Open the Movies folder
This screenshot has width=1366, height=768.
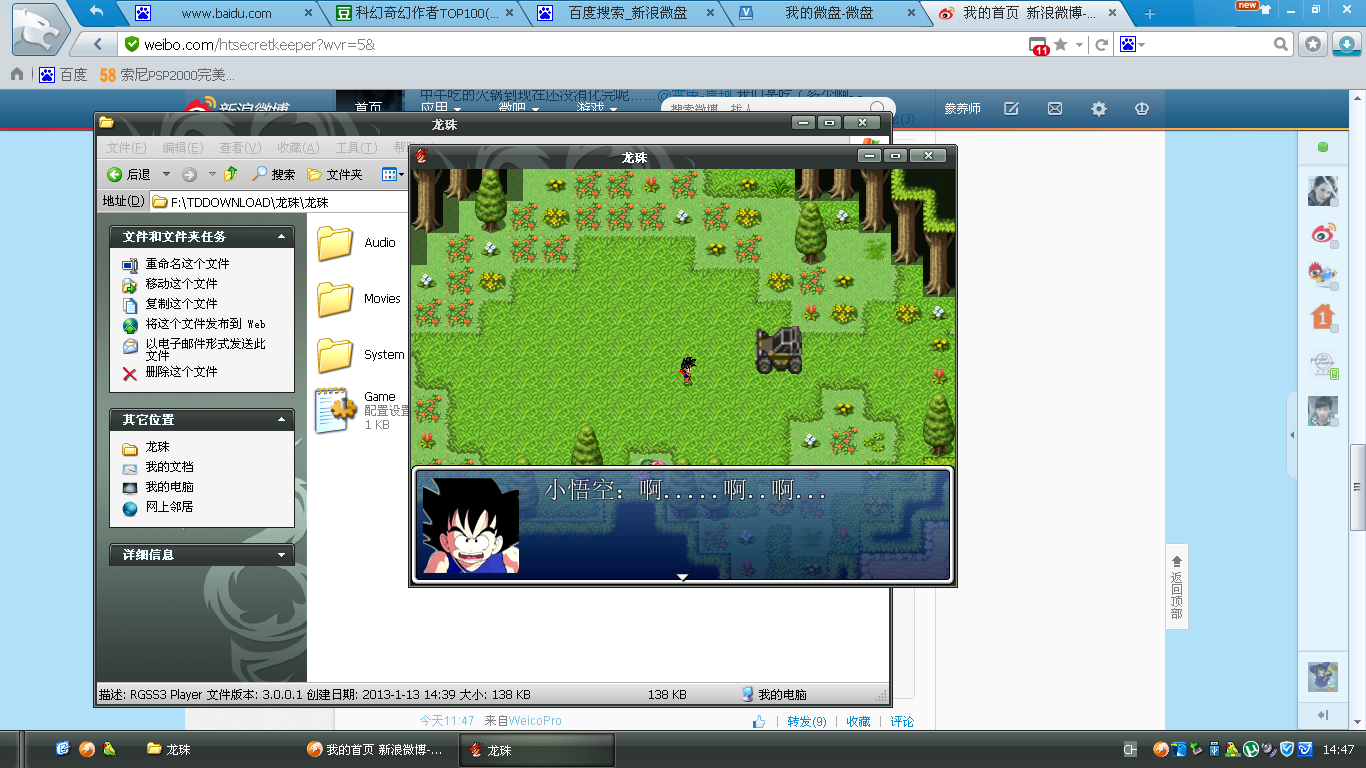tap(358, 299)
